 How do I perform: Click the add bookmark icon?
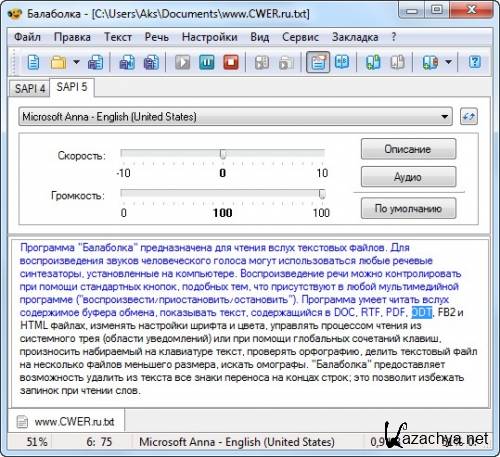[373, 62]
